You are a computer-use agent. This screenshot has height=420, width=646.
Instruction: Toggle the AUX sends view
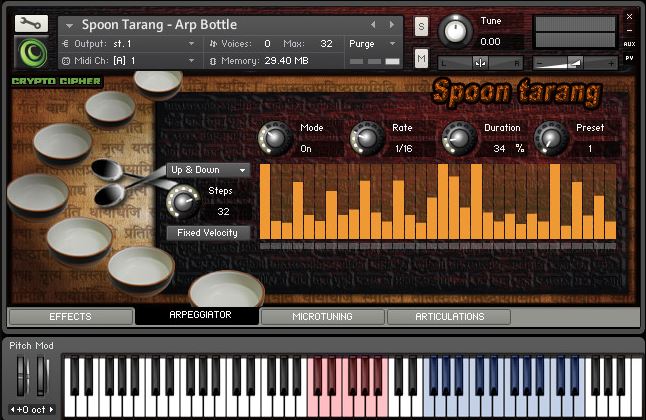tap(629, 44)
